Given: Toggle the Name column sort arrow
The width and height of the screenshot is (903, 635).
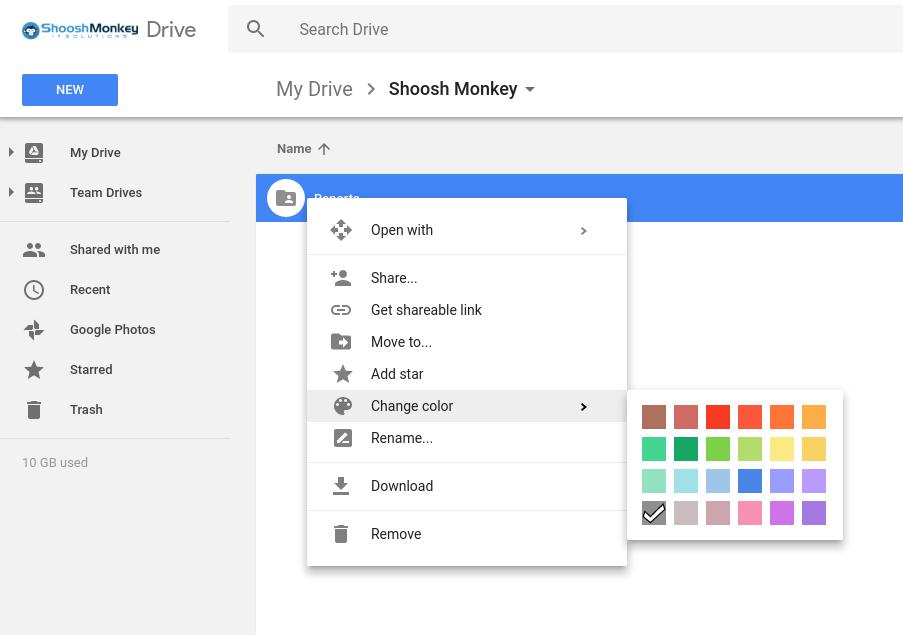Looking at the screenshot, I should pos(324,149).
